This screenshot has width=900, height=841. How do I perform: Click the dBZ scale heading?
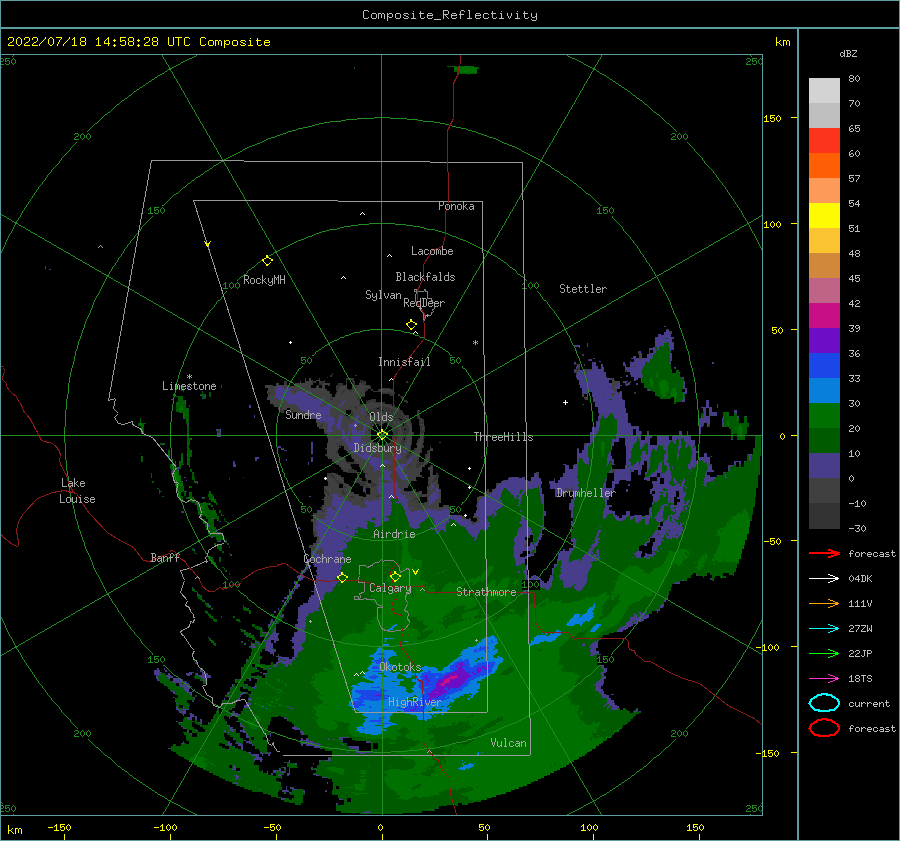point(848,53)
